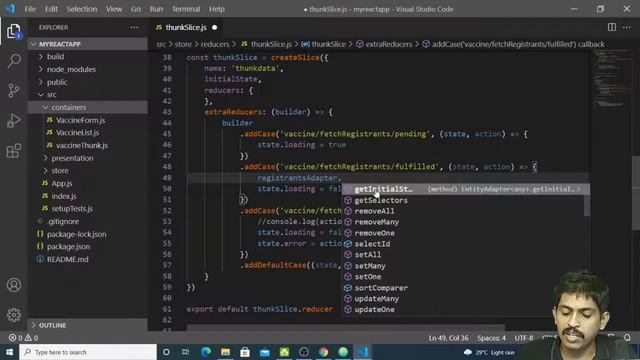Open the Terminal menu
Image resolution: width=640 pixels, height=360 pixels.
pos(186,9)
